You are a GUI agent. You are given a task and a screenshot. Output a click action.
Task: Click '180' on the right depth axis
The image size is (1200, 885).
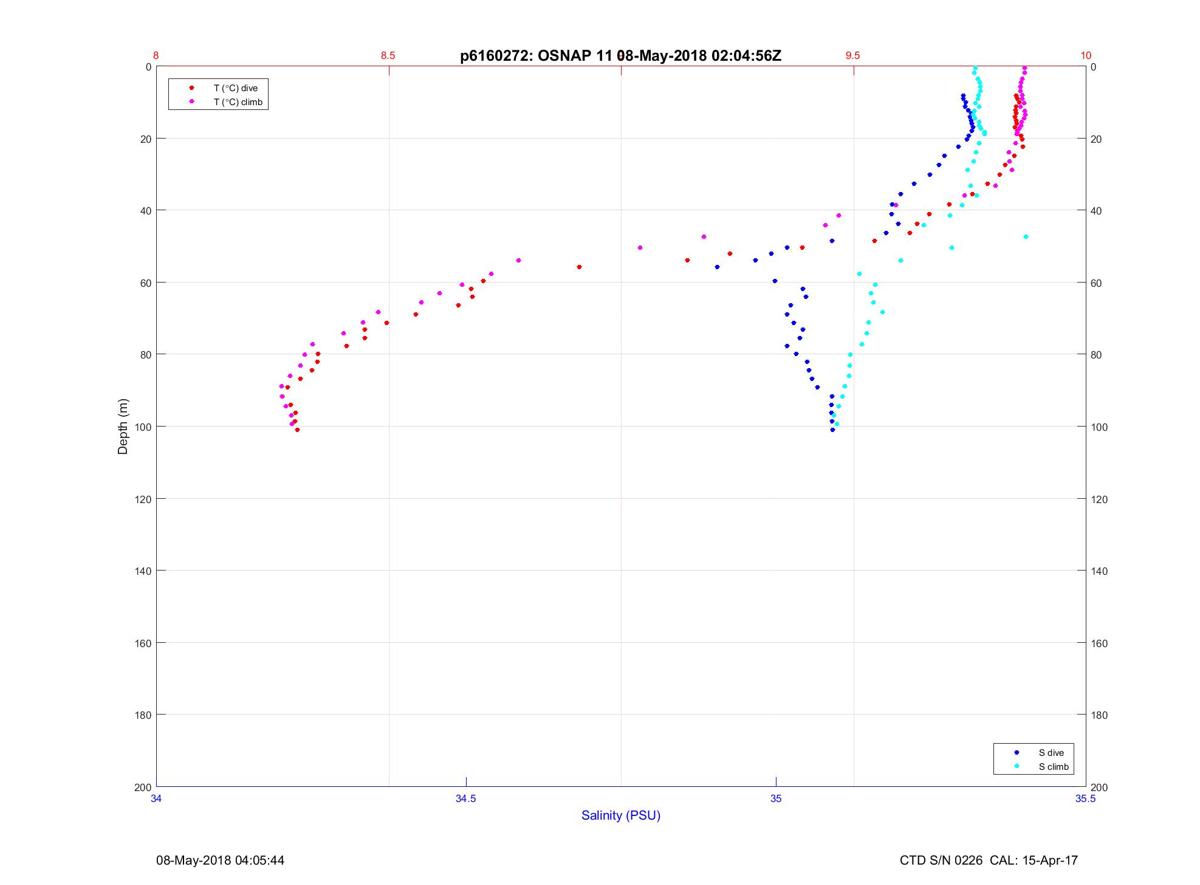pyautogui.click(x=1099, y=715)
